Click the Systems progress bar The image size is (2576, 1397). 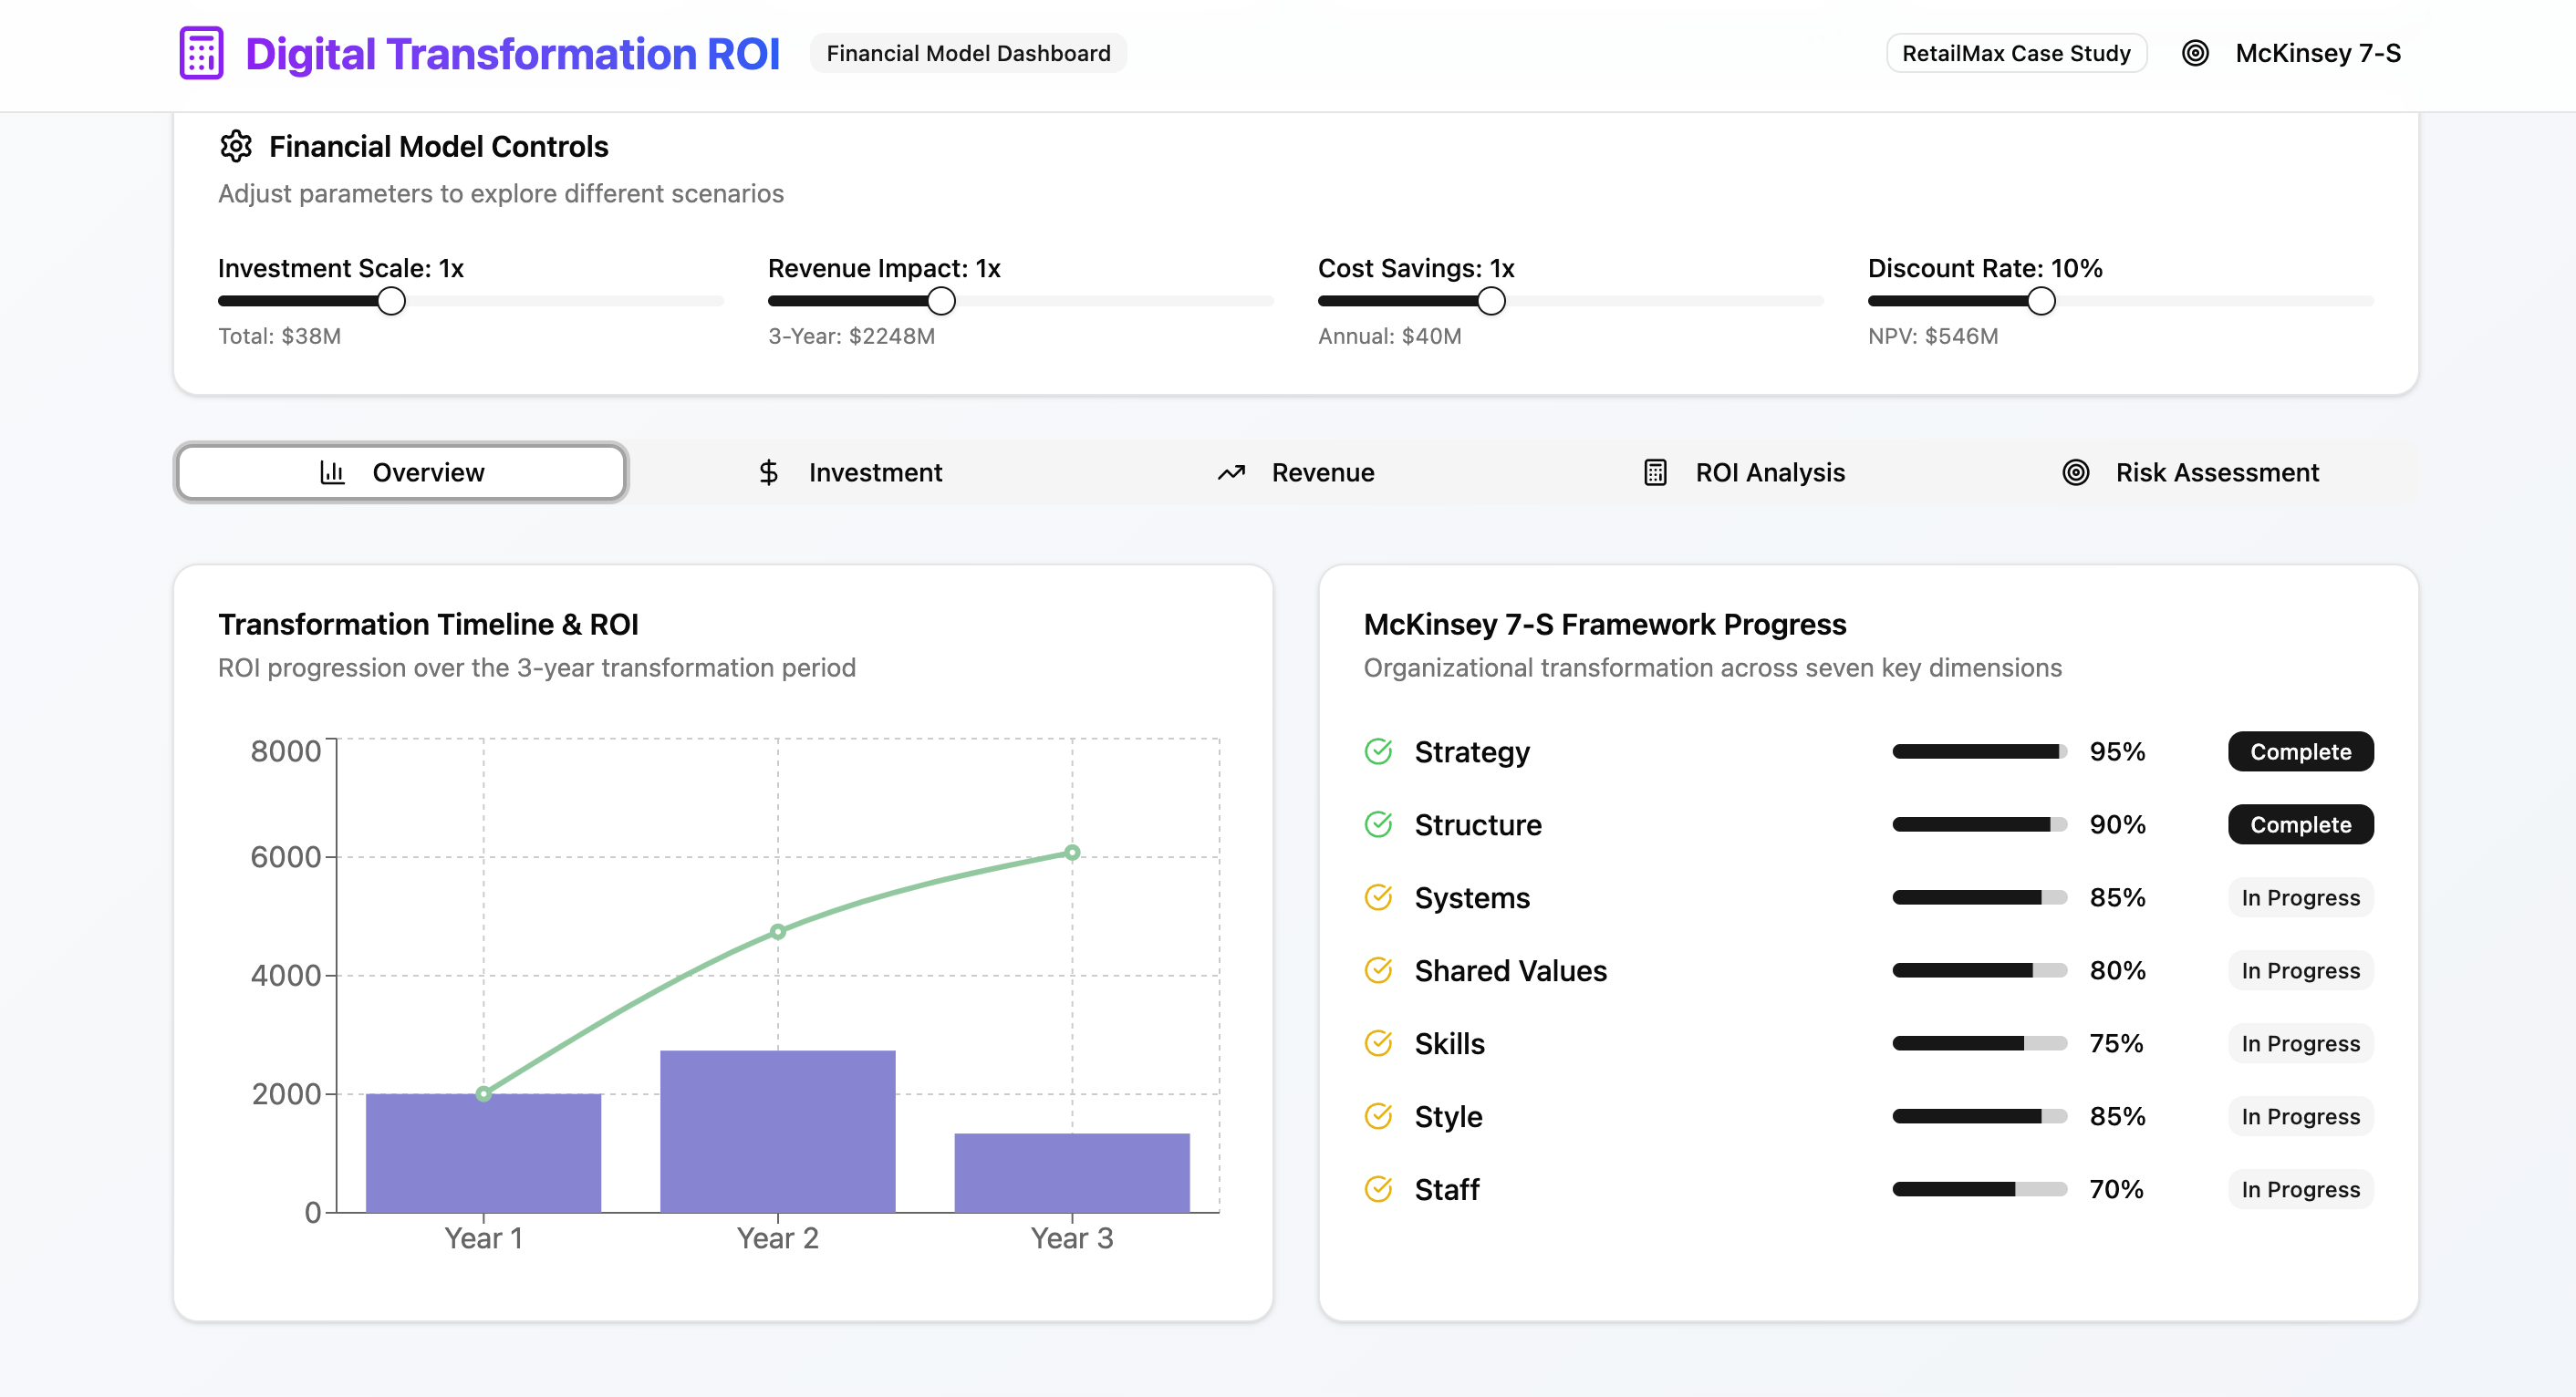click(x=1979, y=897)
